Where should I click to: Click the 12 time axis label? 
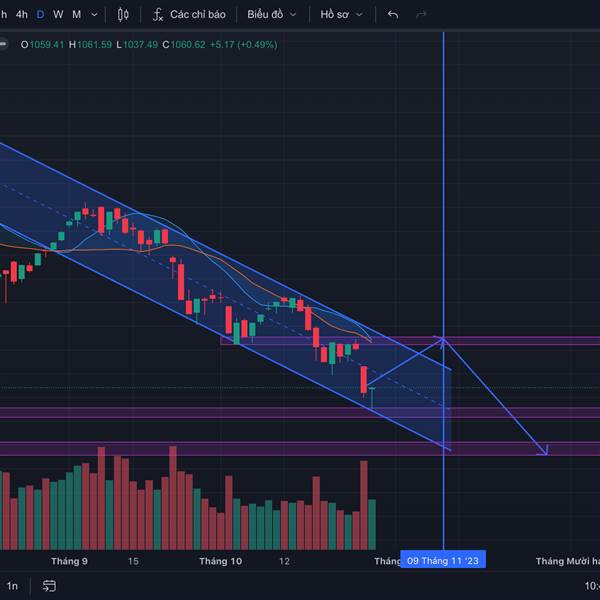[284, 561]
